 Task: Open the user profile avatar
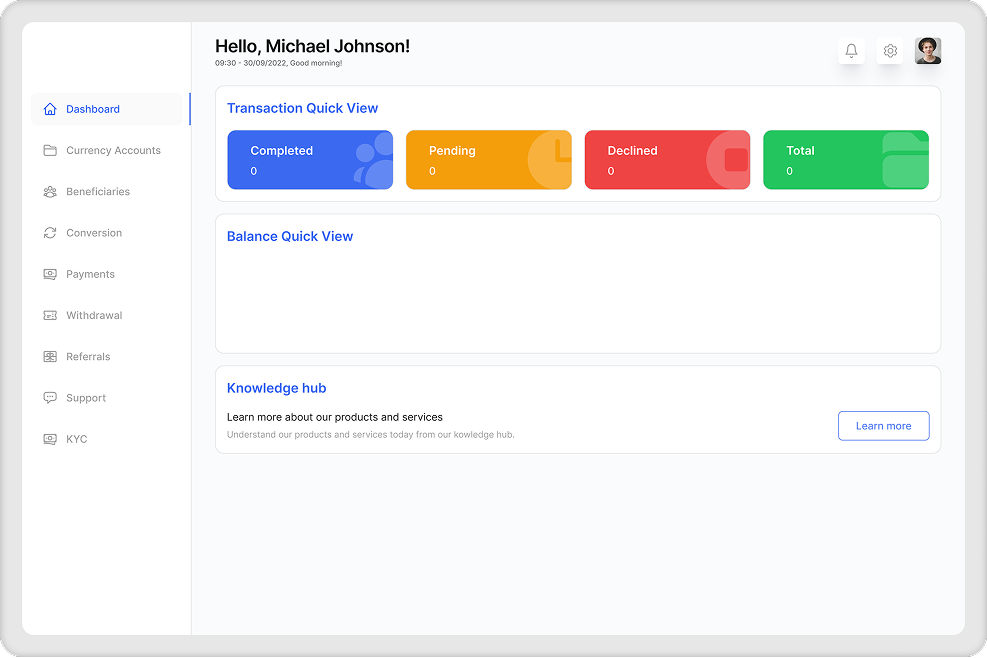point(928,50)
